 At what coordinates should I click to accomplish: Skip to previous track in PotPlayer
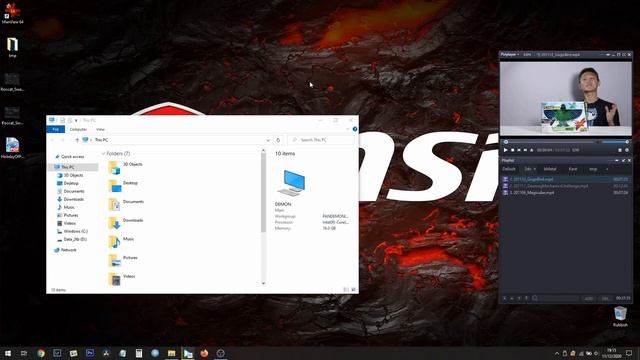tap(519, 150)
